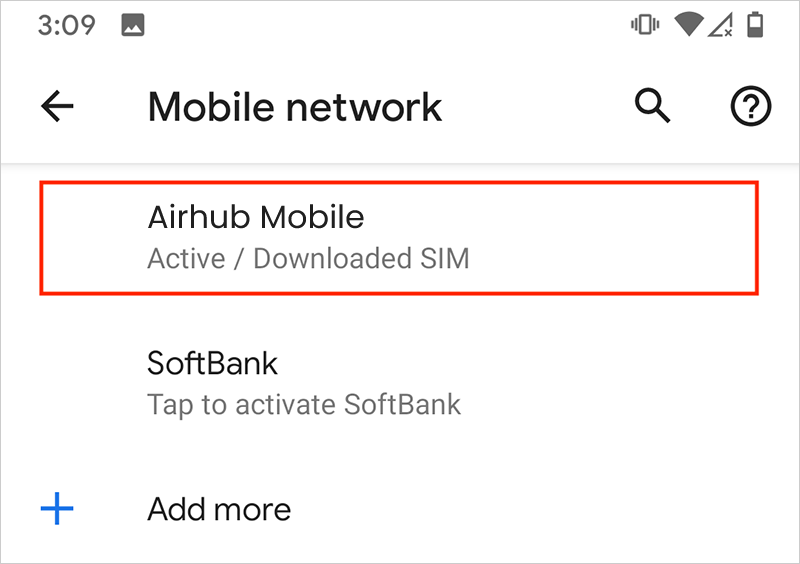
Task: Tap the vibrate mode status icon
Action: coord(645,26)
